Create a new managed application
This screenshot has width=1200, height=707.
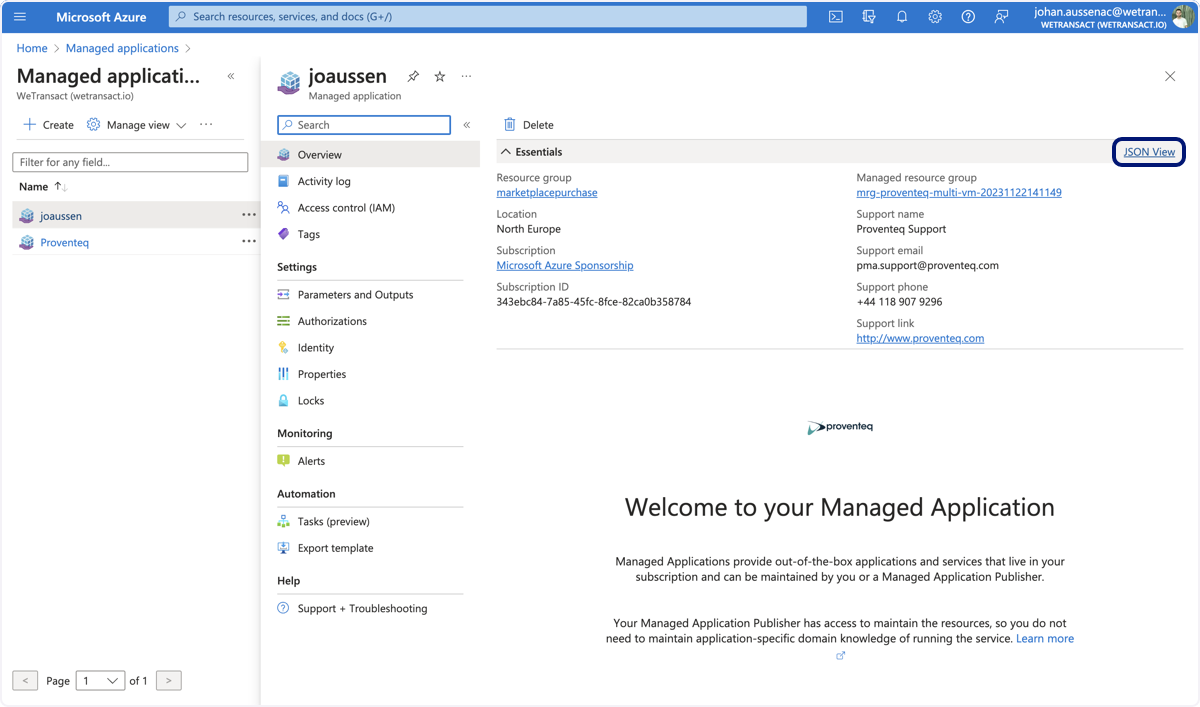(x=48, y=125)
